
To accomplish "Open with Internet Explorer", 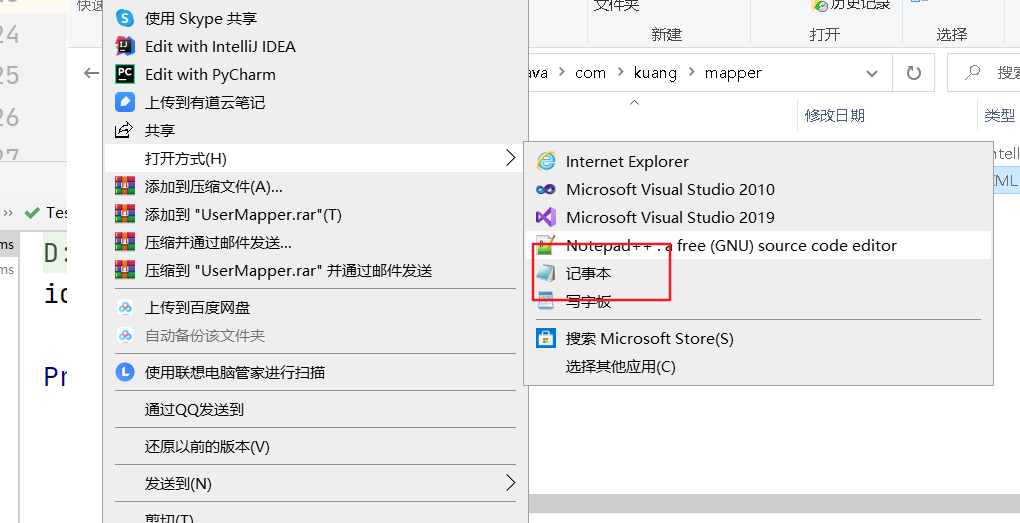I will tap(758, 161).
